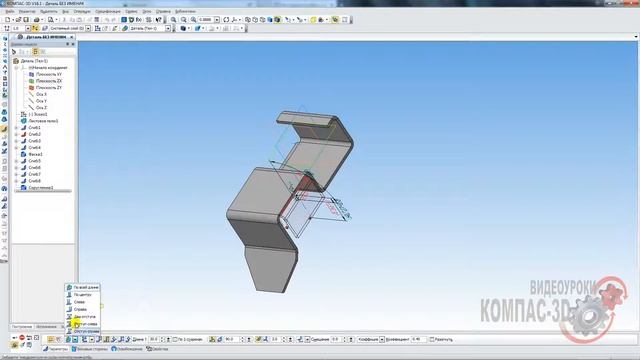
Task: Close the 'Деталь БЕЗ ИМЕНИ4' document tab
Action: click(71, 37)
